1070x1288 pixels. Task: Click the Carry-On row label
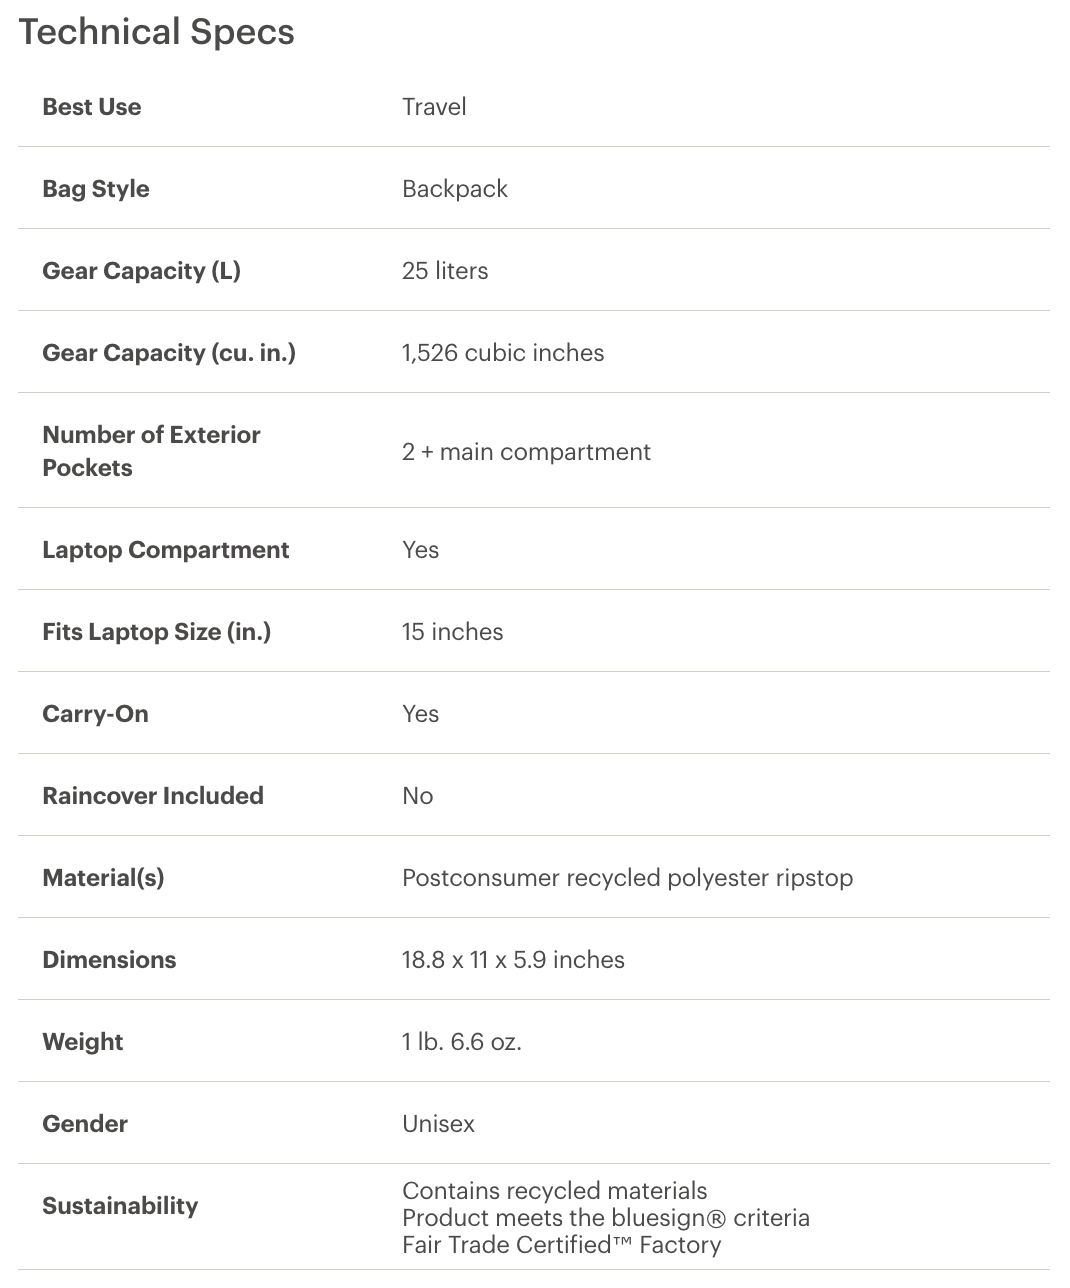tap(95, 714)
